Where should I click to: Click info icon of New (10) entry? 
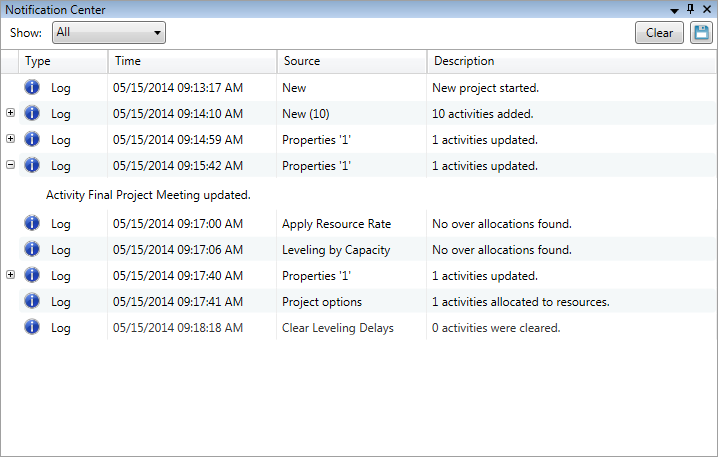(32, 114)
